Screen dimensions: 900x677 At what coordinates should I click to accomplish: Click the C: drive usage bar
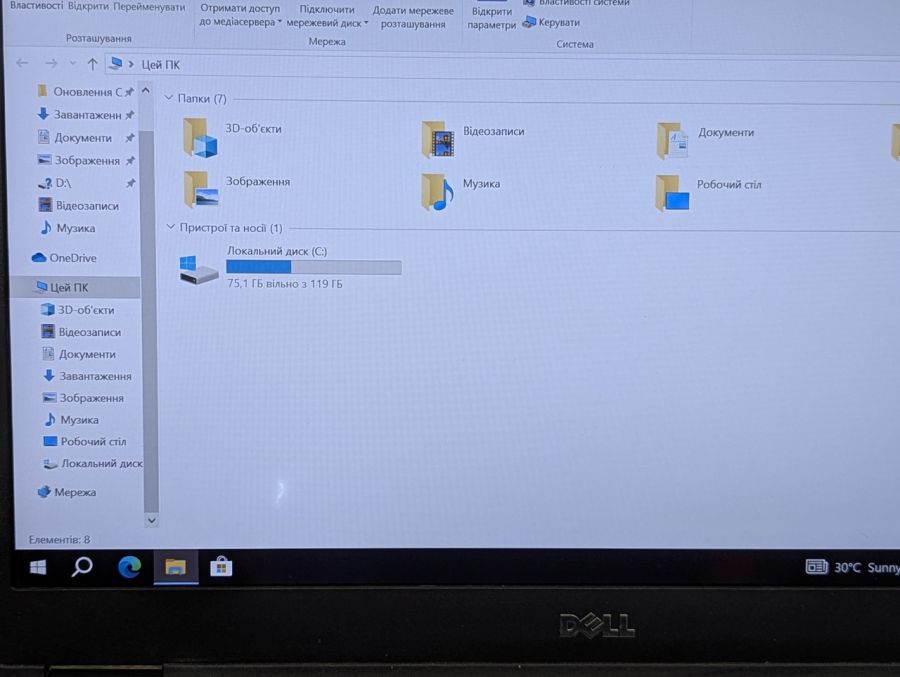click(x=313, y=267)
